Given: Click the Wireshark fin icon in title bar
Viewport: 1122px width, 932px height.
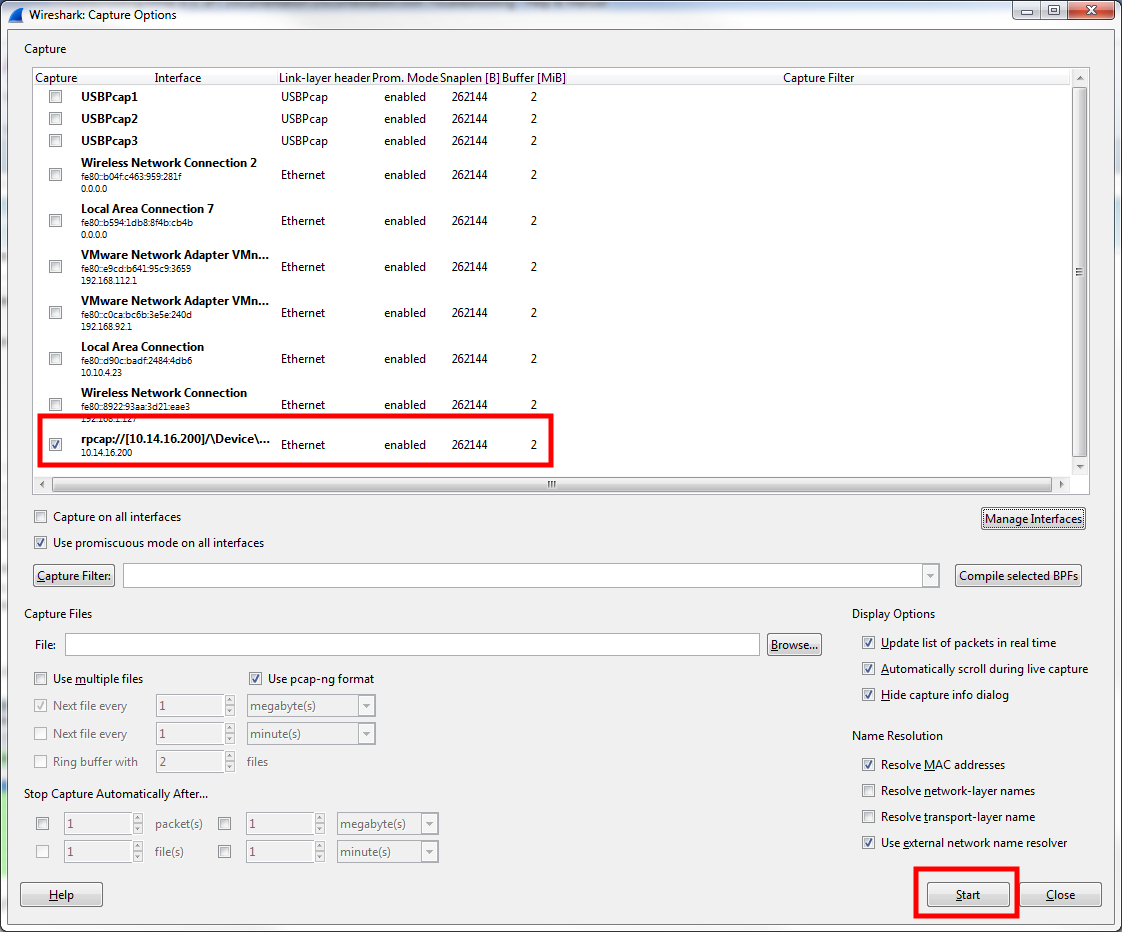Looking at the screenshot, I should [16, 14].
